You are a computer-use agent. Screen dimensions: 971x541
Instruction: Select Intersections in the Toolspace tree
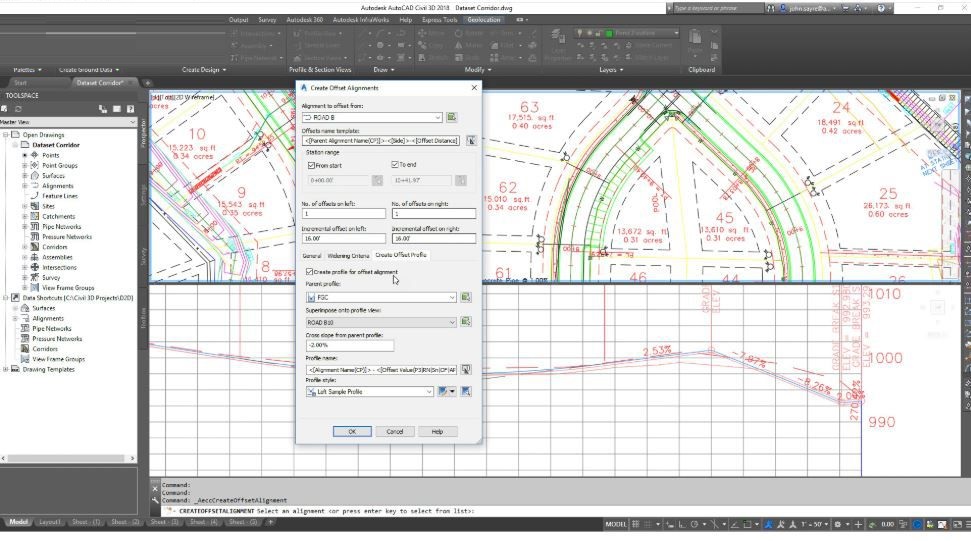click(59, 267)
